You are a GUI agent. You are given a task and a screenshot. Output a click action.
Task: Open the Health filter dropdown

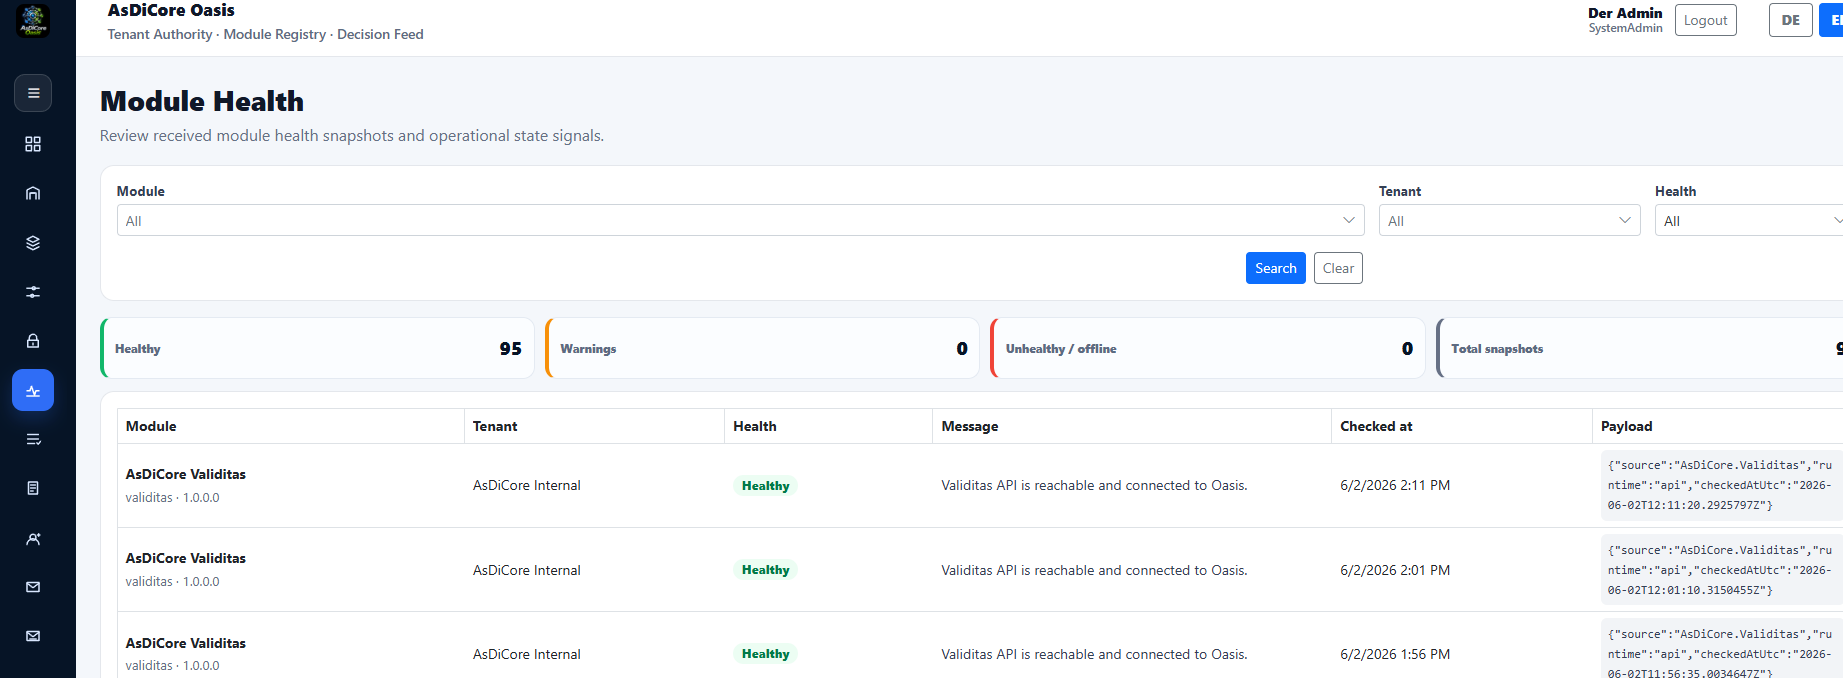[x=1749, y=220]
